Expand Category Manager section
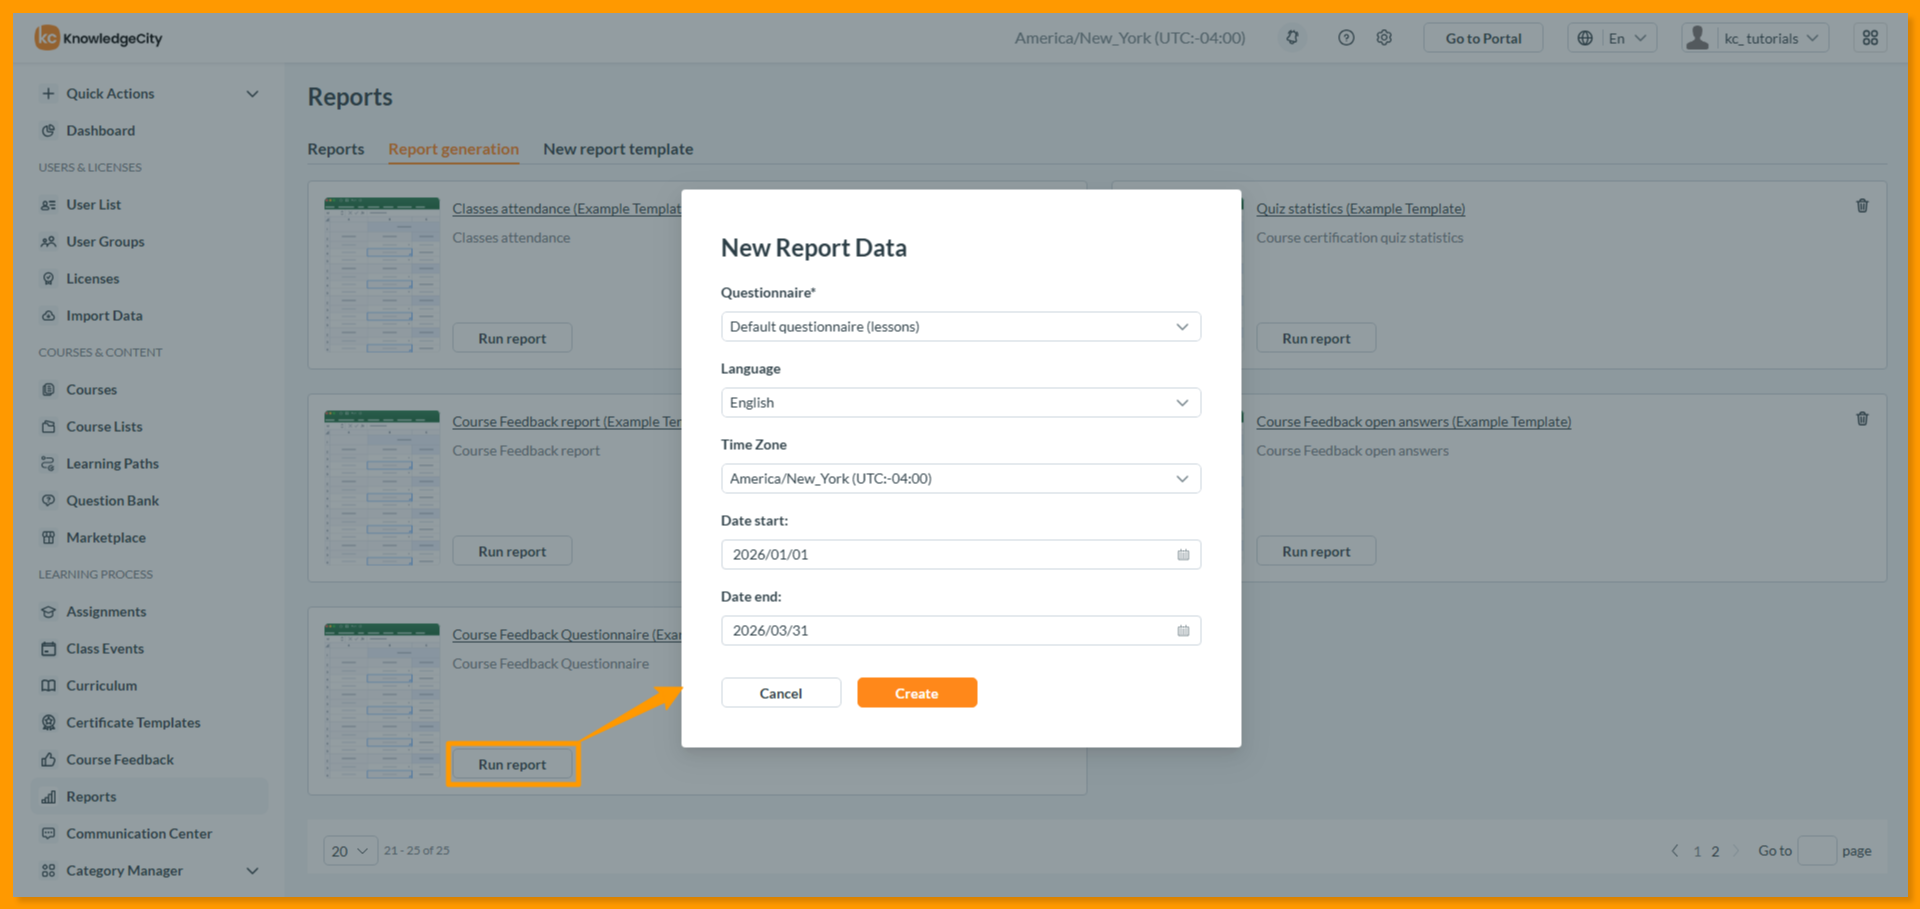Viewport: 1920px width, 909px height. 150,871
